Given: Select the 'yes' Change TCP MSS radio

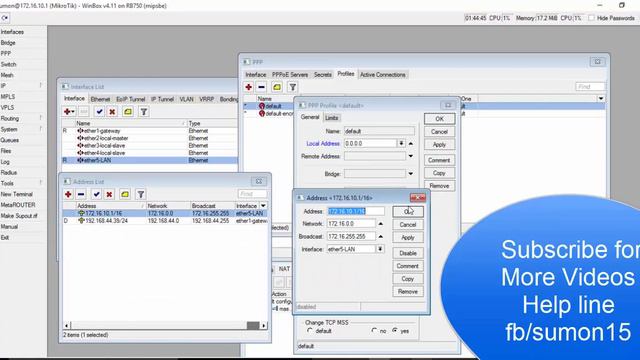Looking at the screenshot, I should [395, 330].
